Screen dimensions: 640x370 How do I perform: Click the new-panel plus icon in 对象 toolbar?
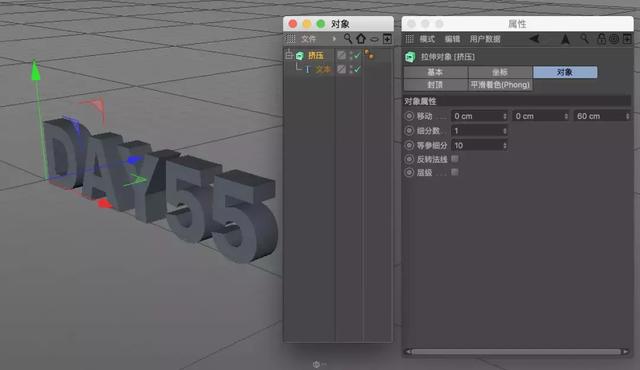(387, 39)
